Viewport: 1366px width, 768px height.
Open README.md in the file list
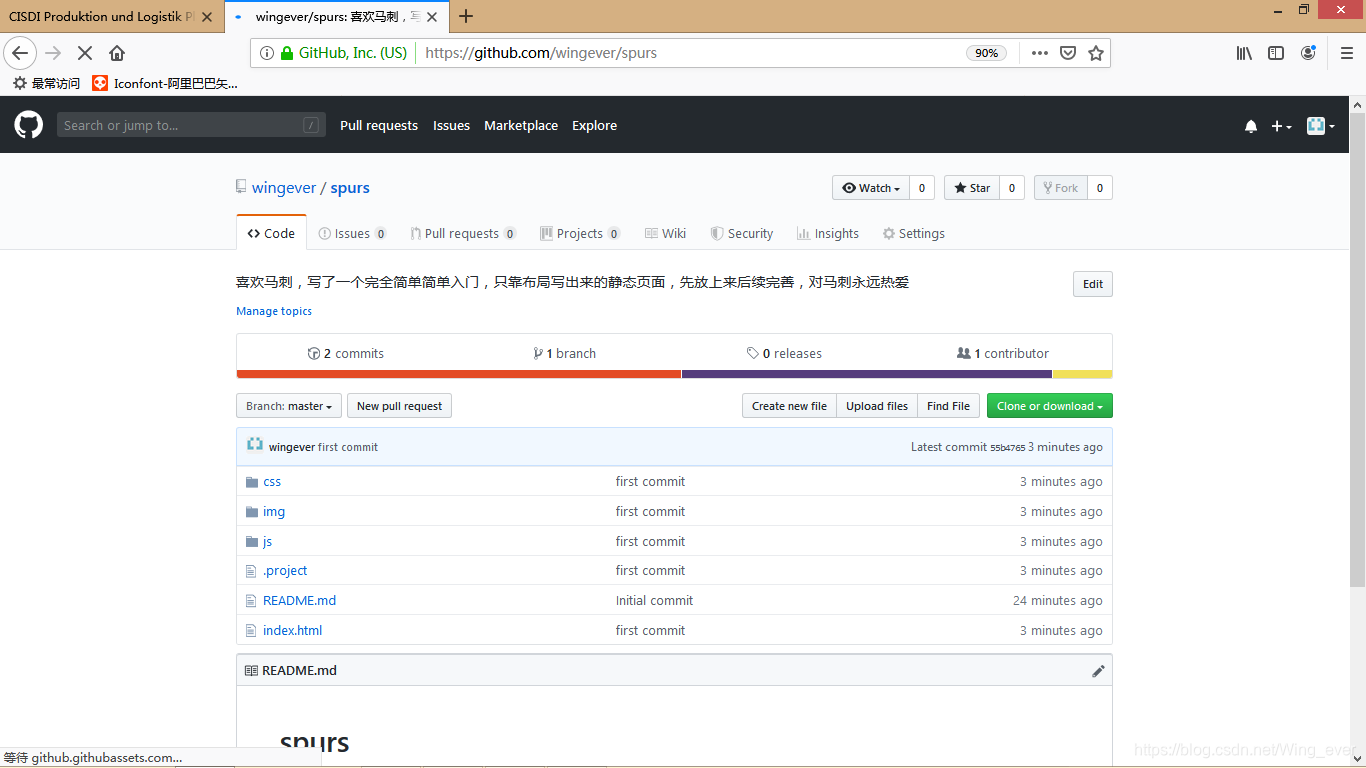pyautogui.click(x=299, y=601)
